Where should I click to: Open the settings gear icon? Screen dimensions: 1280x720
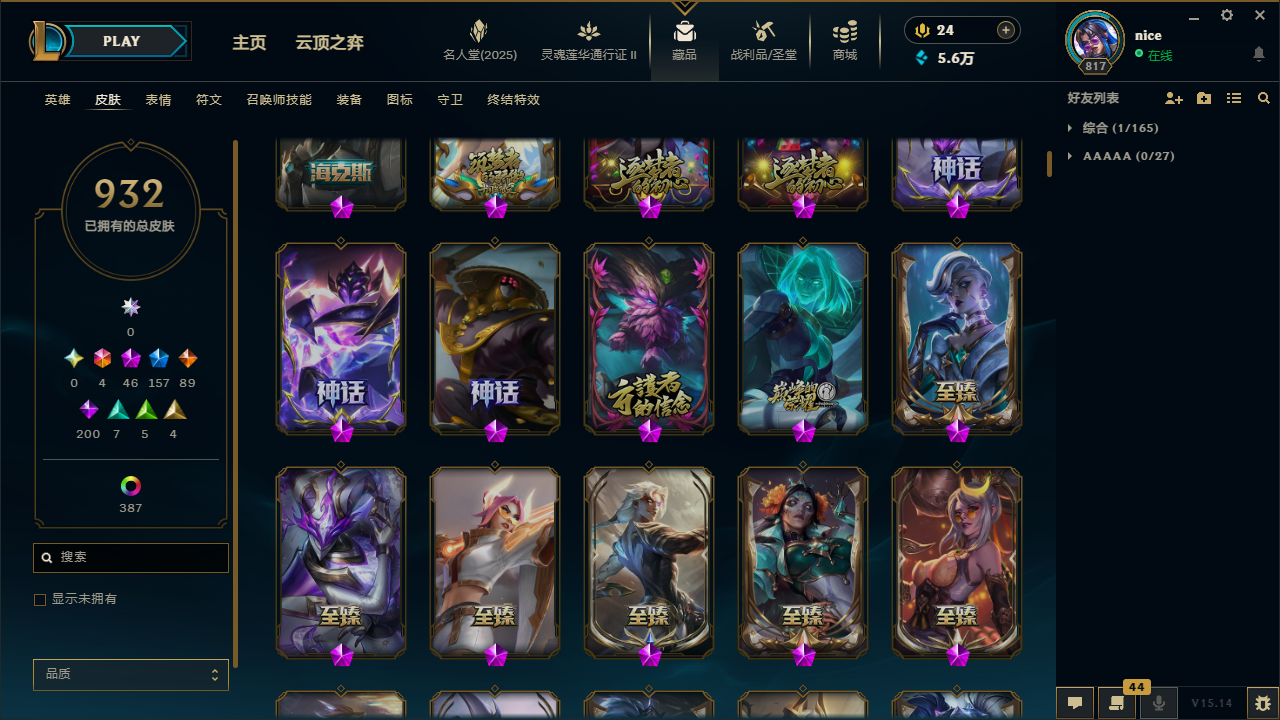click(1227, 15)
